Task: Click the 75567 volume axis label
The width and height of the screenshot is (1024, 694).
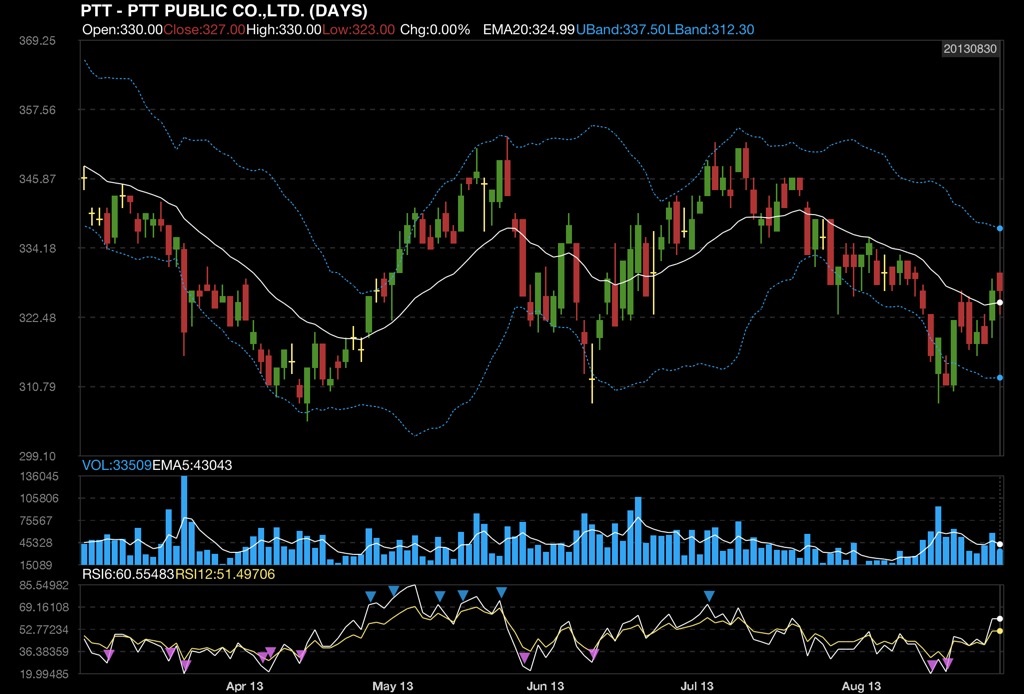Action: click(39, 521)
